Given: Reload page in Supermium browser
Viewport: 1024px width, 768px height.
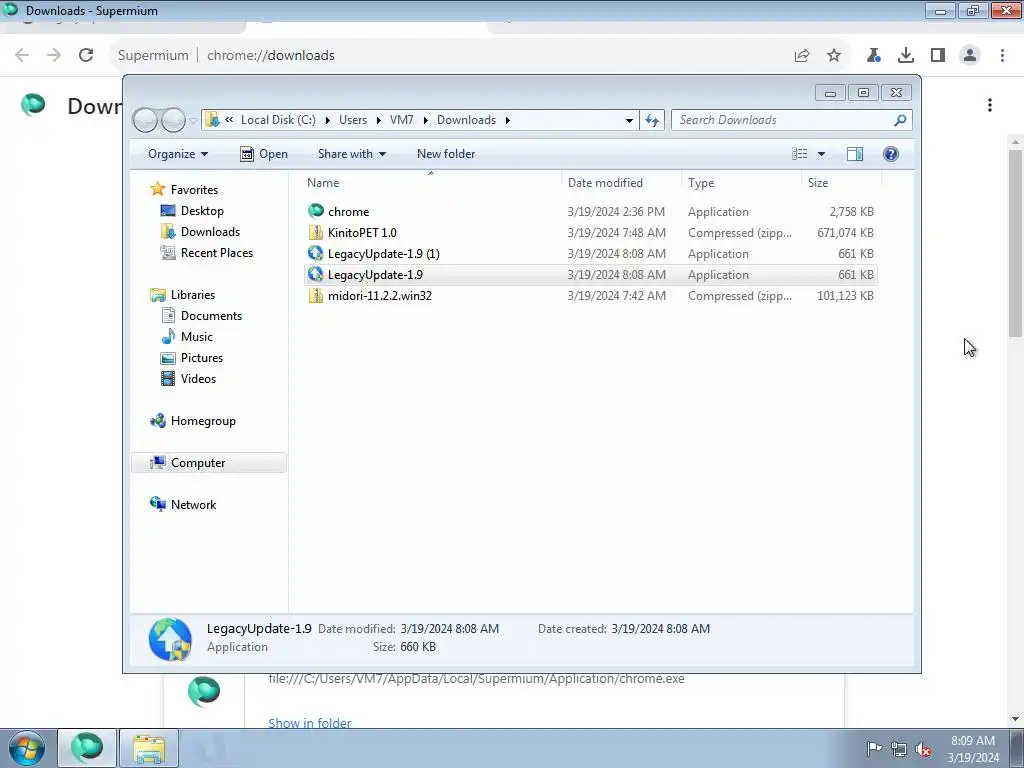Looking at the screenshot, I should [86, 55].
